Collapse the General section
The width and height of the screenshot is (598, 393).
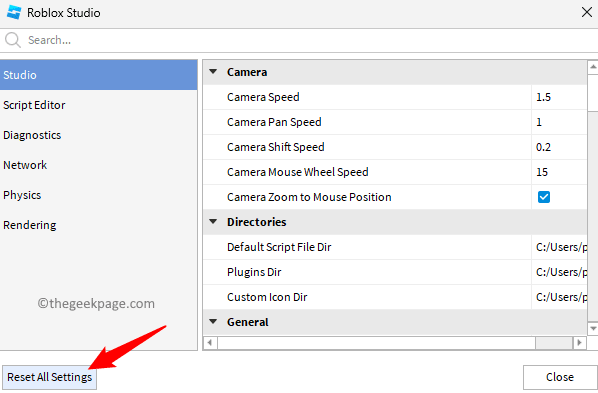[213, 322]
